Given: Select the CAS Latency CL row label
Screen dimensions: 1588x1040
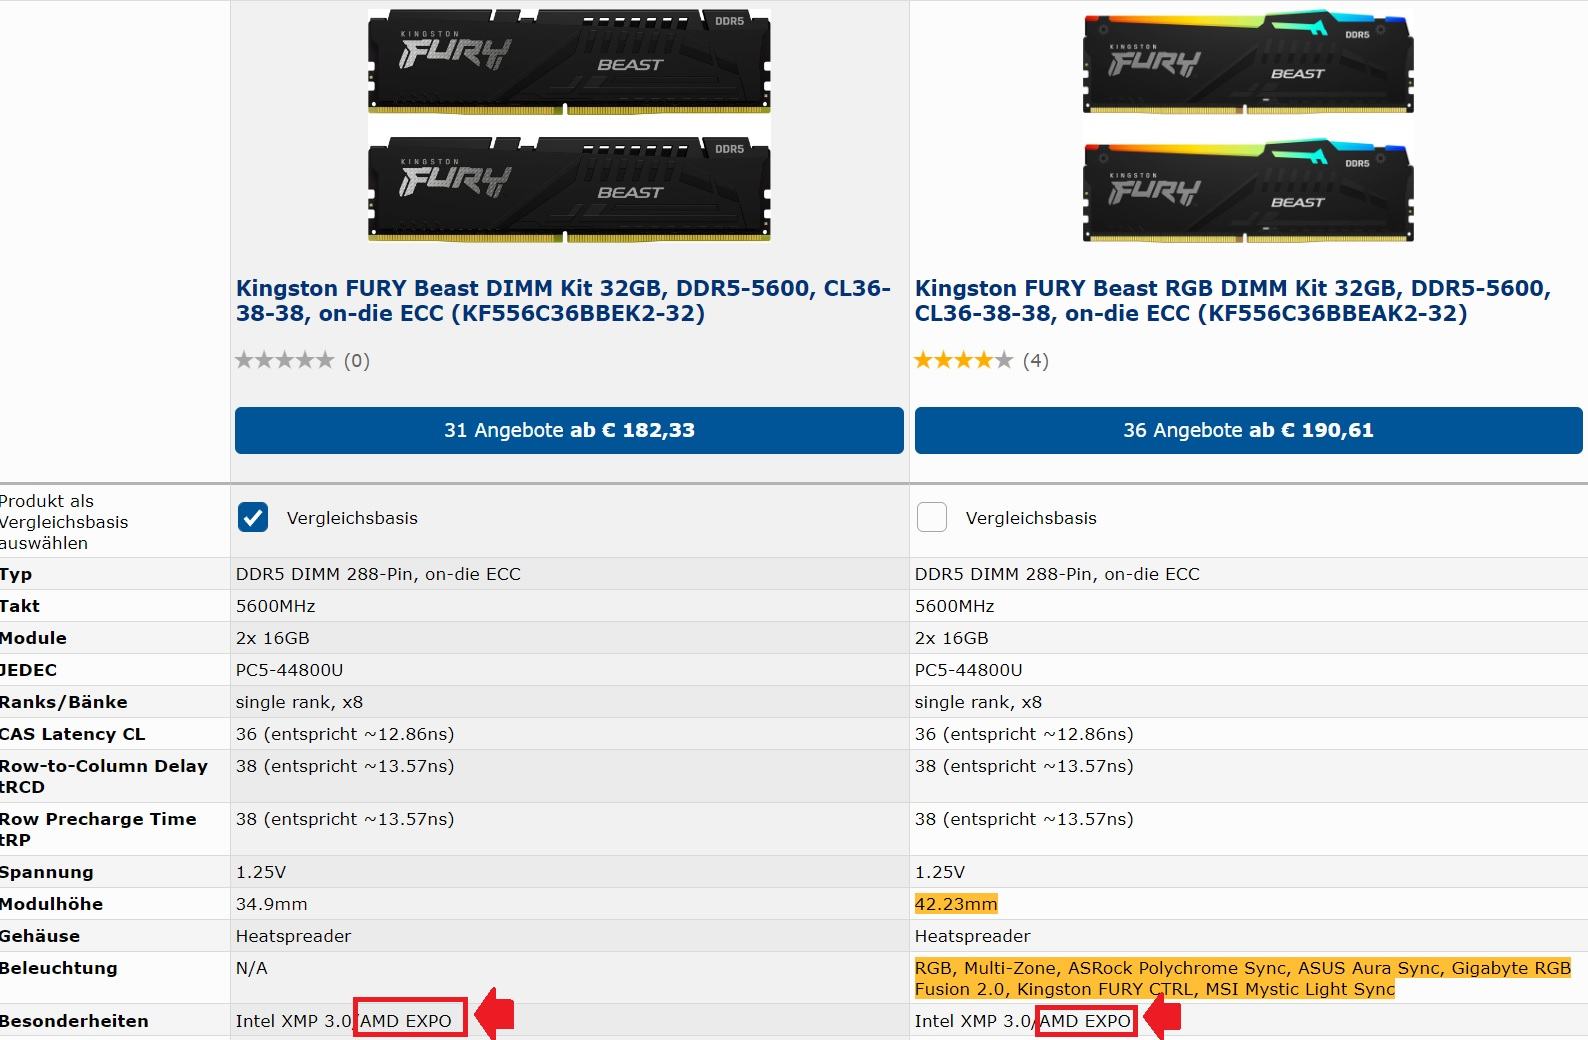Looking at the screenshot, I should [x=72, y=734].
